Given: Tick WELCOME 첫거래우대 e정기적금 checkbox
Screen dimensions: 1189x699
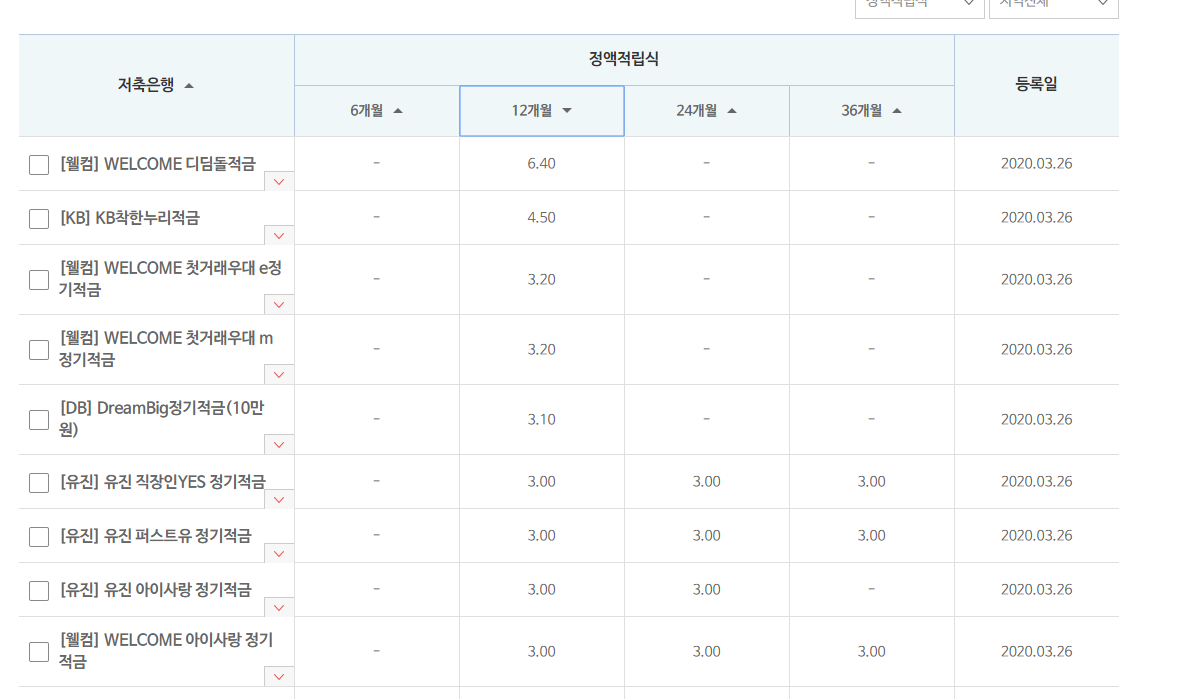Looking at the screenshot, I should click(39, 280).
